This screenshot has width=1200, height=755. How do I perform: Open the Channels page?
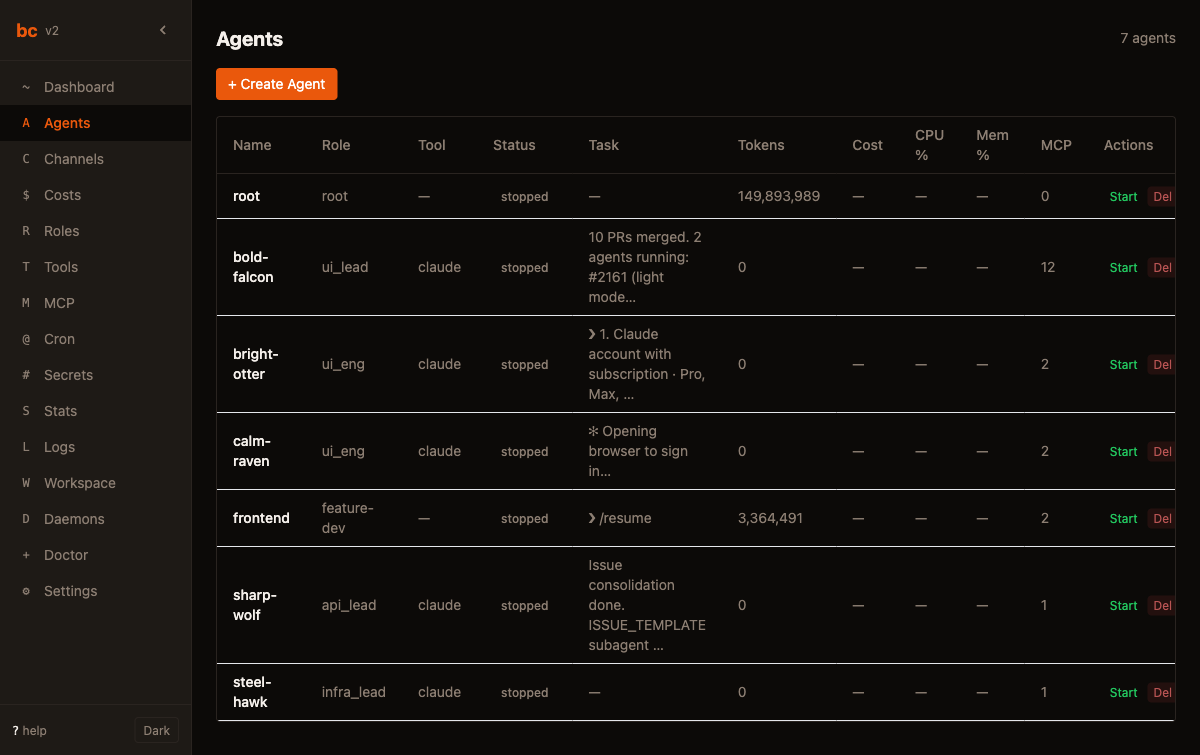click(95, 159)
